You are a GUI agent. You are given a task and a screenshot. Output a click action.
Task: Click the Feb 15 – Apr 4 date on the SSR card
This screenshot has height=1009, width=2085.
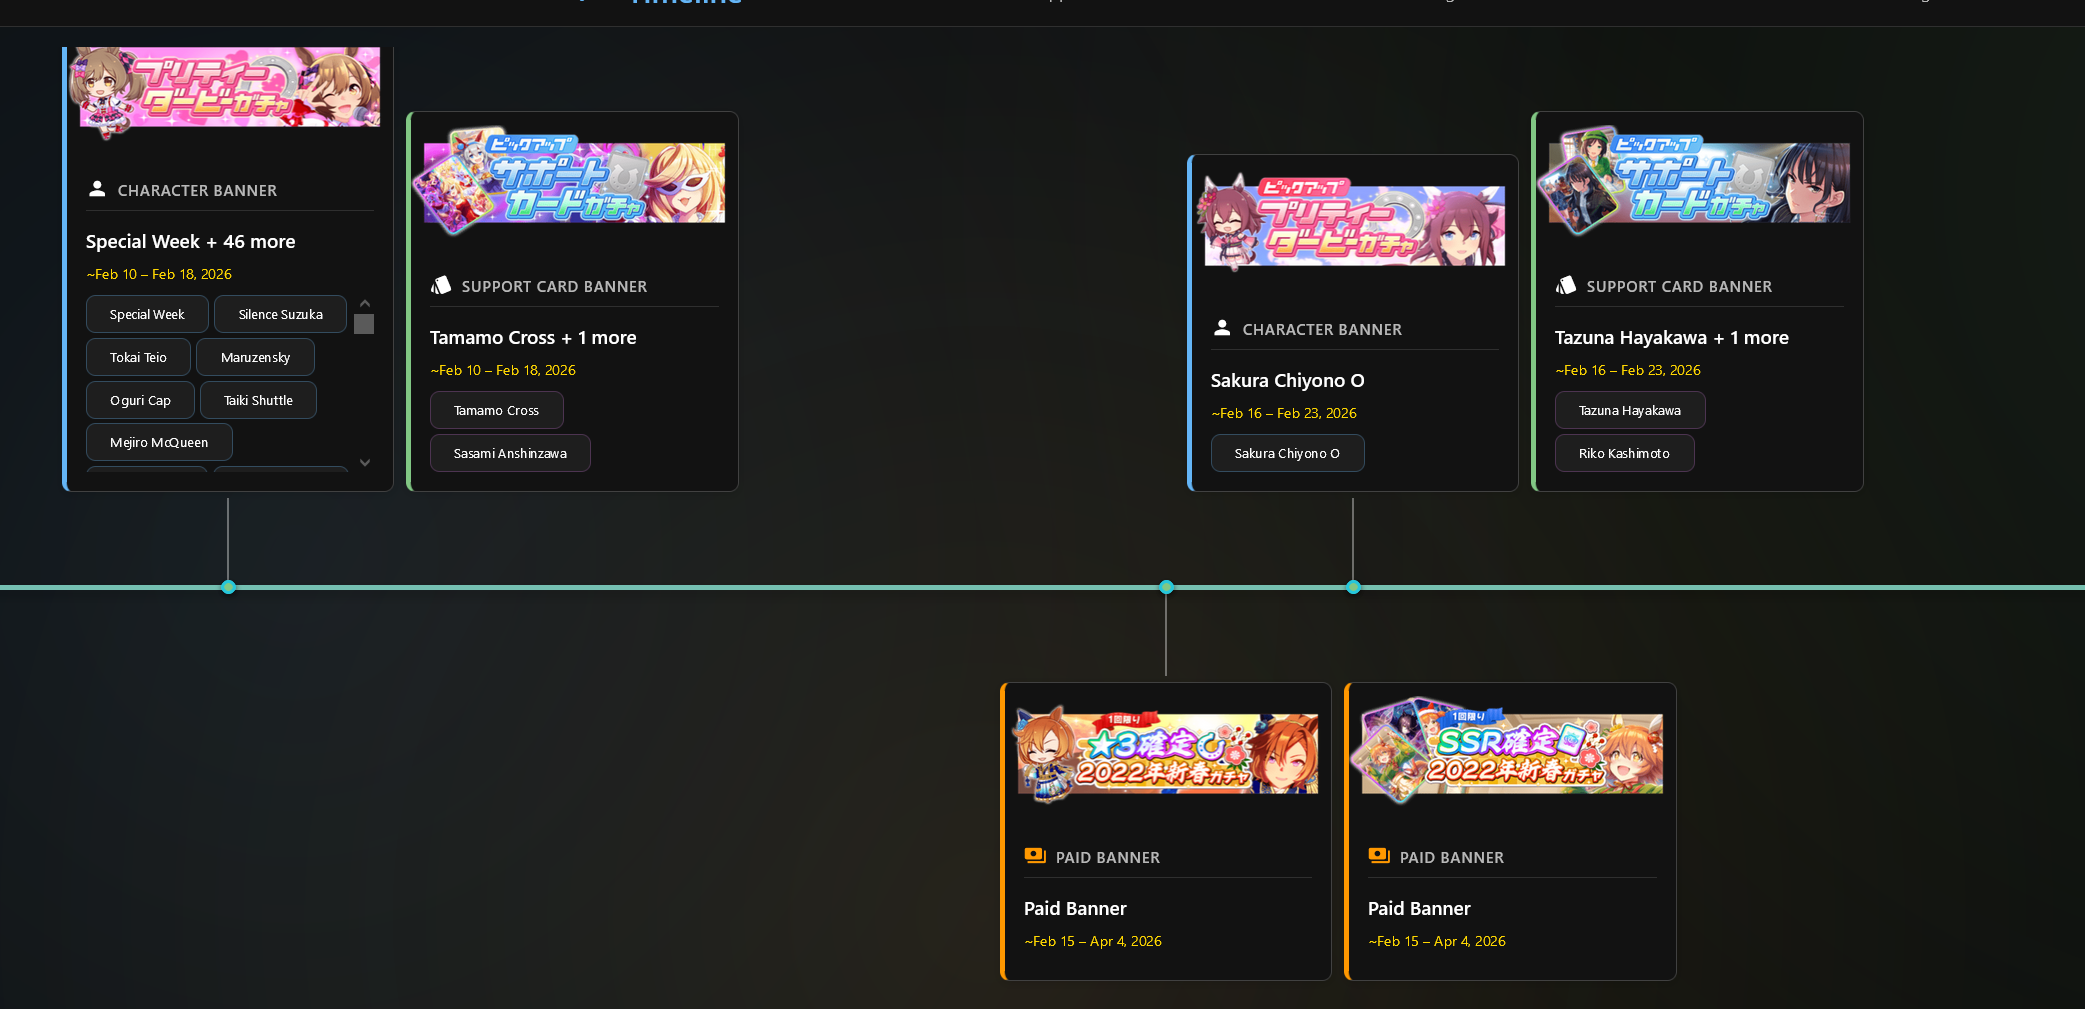(x=1437, y=941)
